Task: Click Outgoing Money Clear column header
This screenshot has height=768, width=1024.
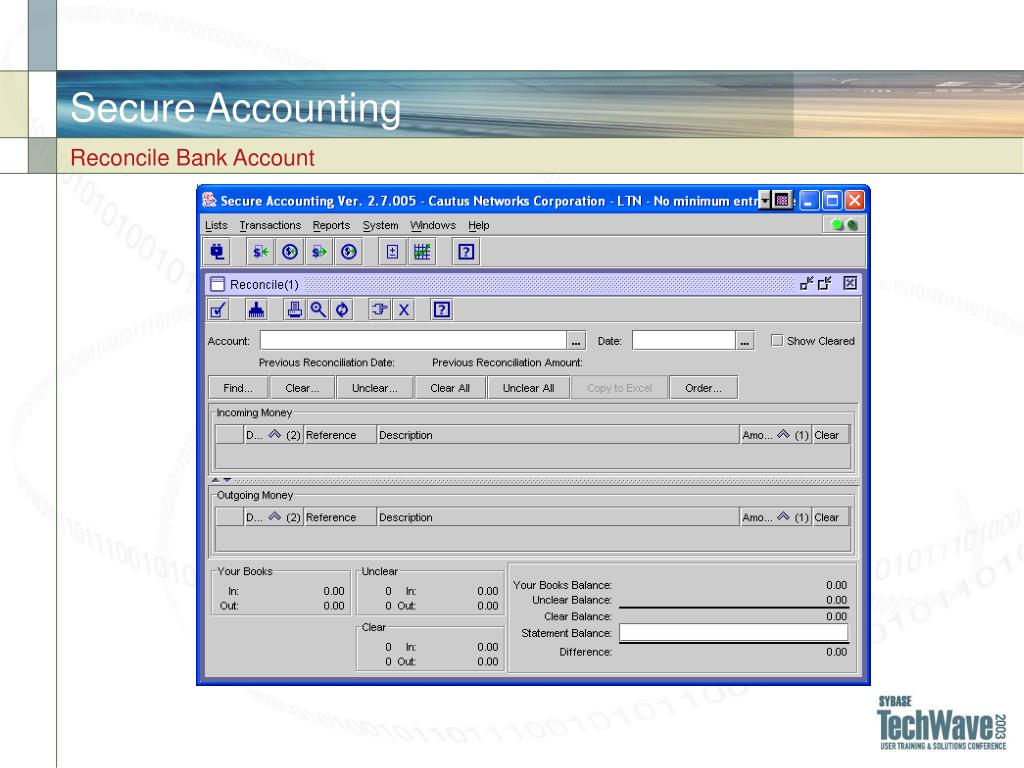Action: (x=831, y=517)
